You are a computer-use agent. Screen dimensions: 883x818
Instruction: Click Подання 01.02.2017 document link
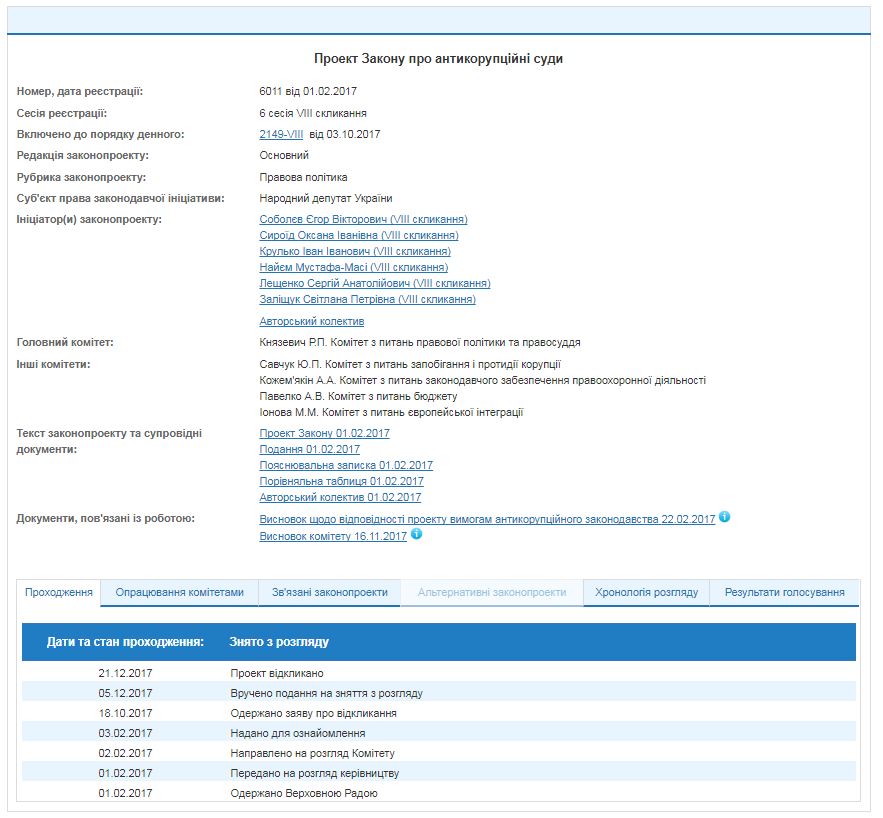tap(309, 449)
